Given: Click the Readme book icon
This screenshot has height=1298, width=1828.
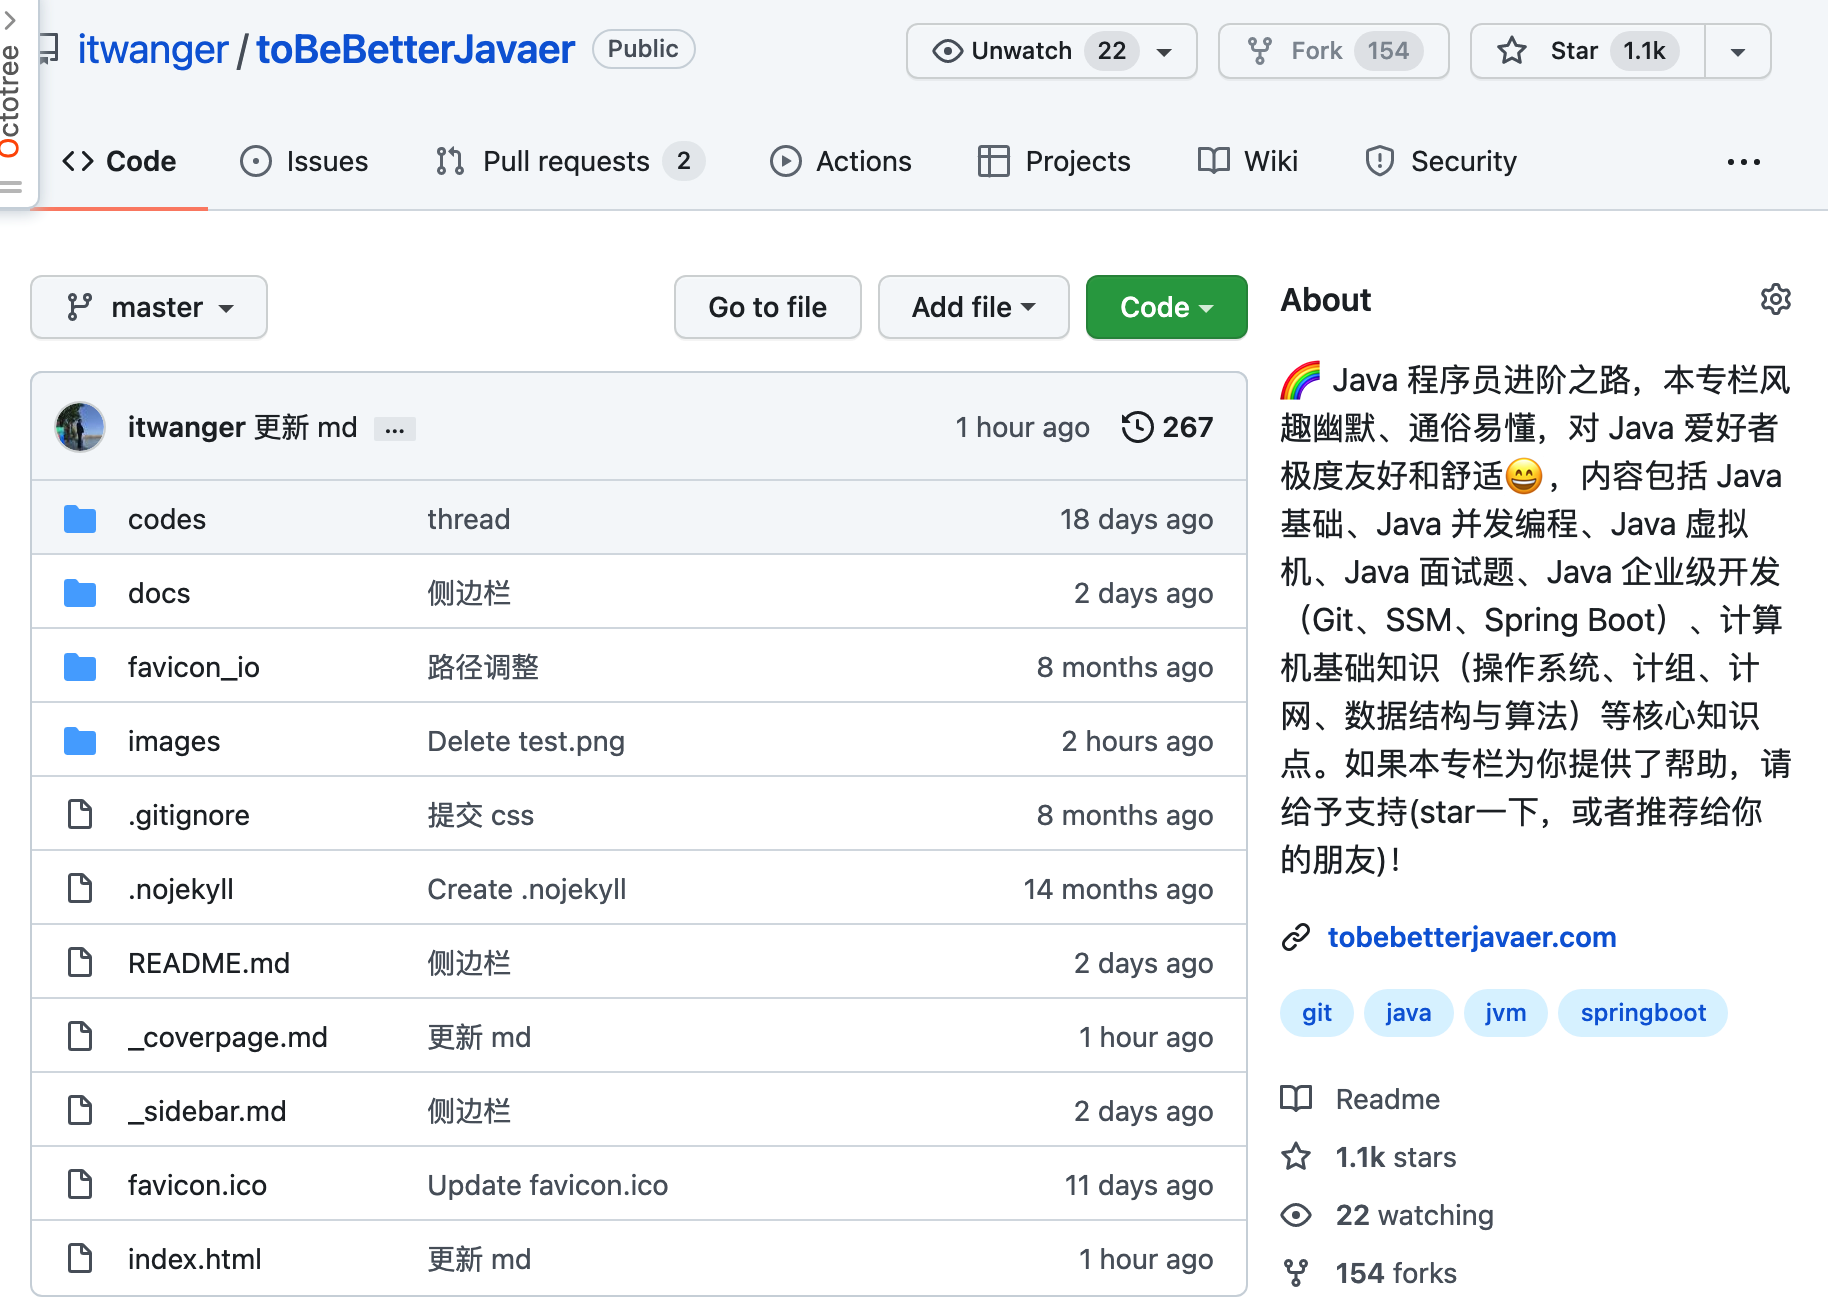Looking at the screenshot, I should (x=1296, y=1099).
